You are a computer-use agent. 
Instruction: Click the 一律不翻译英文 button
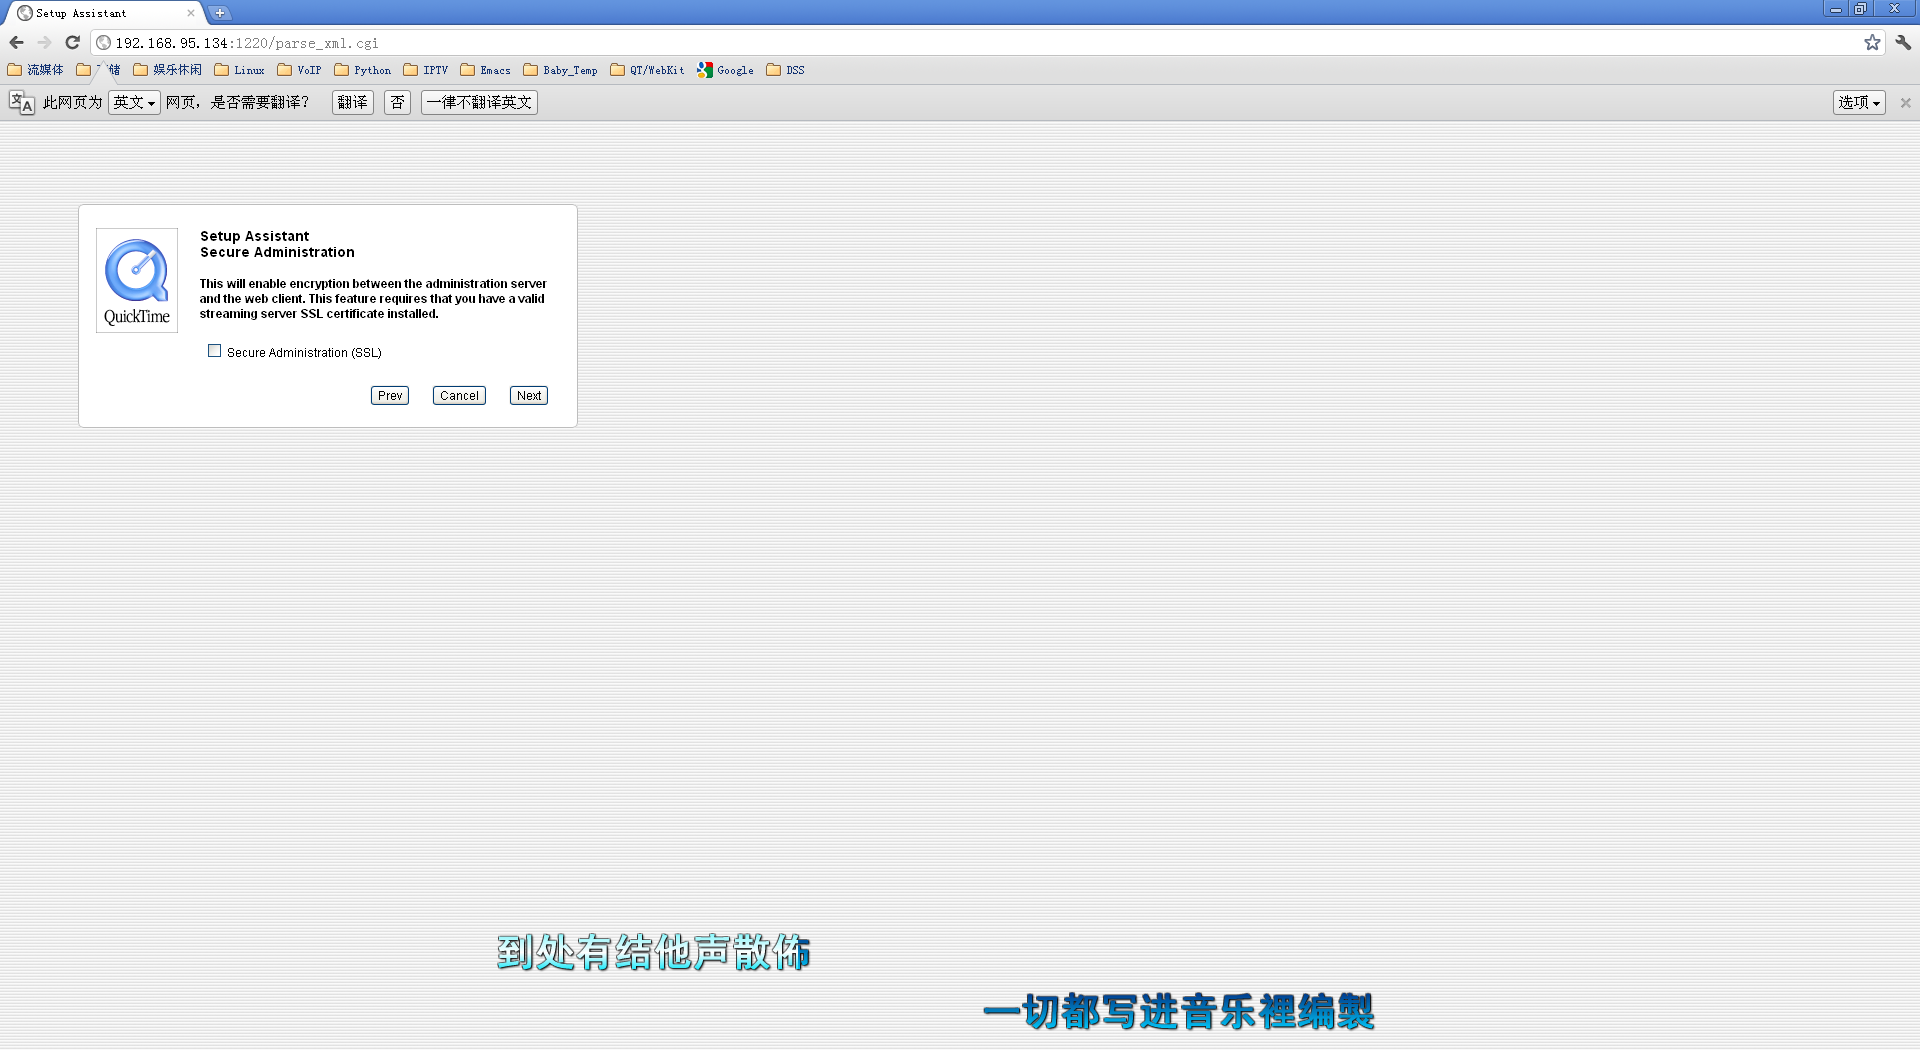click(x=479, y=102)
